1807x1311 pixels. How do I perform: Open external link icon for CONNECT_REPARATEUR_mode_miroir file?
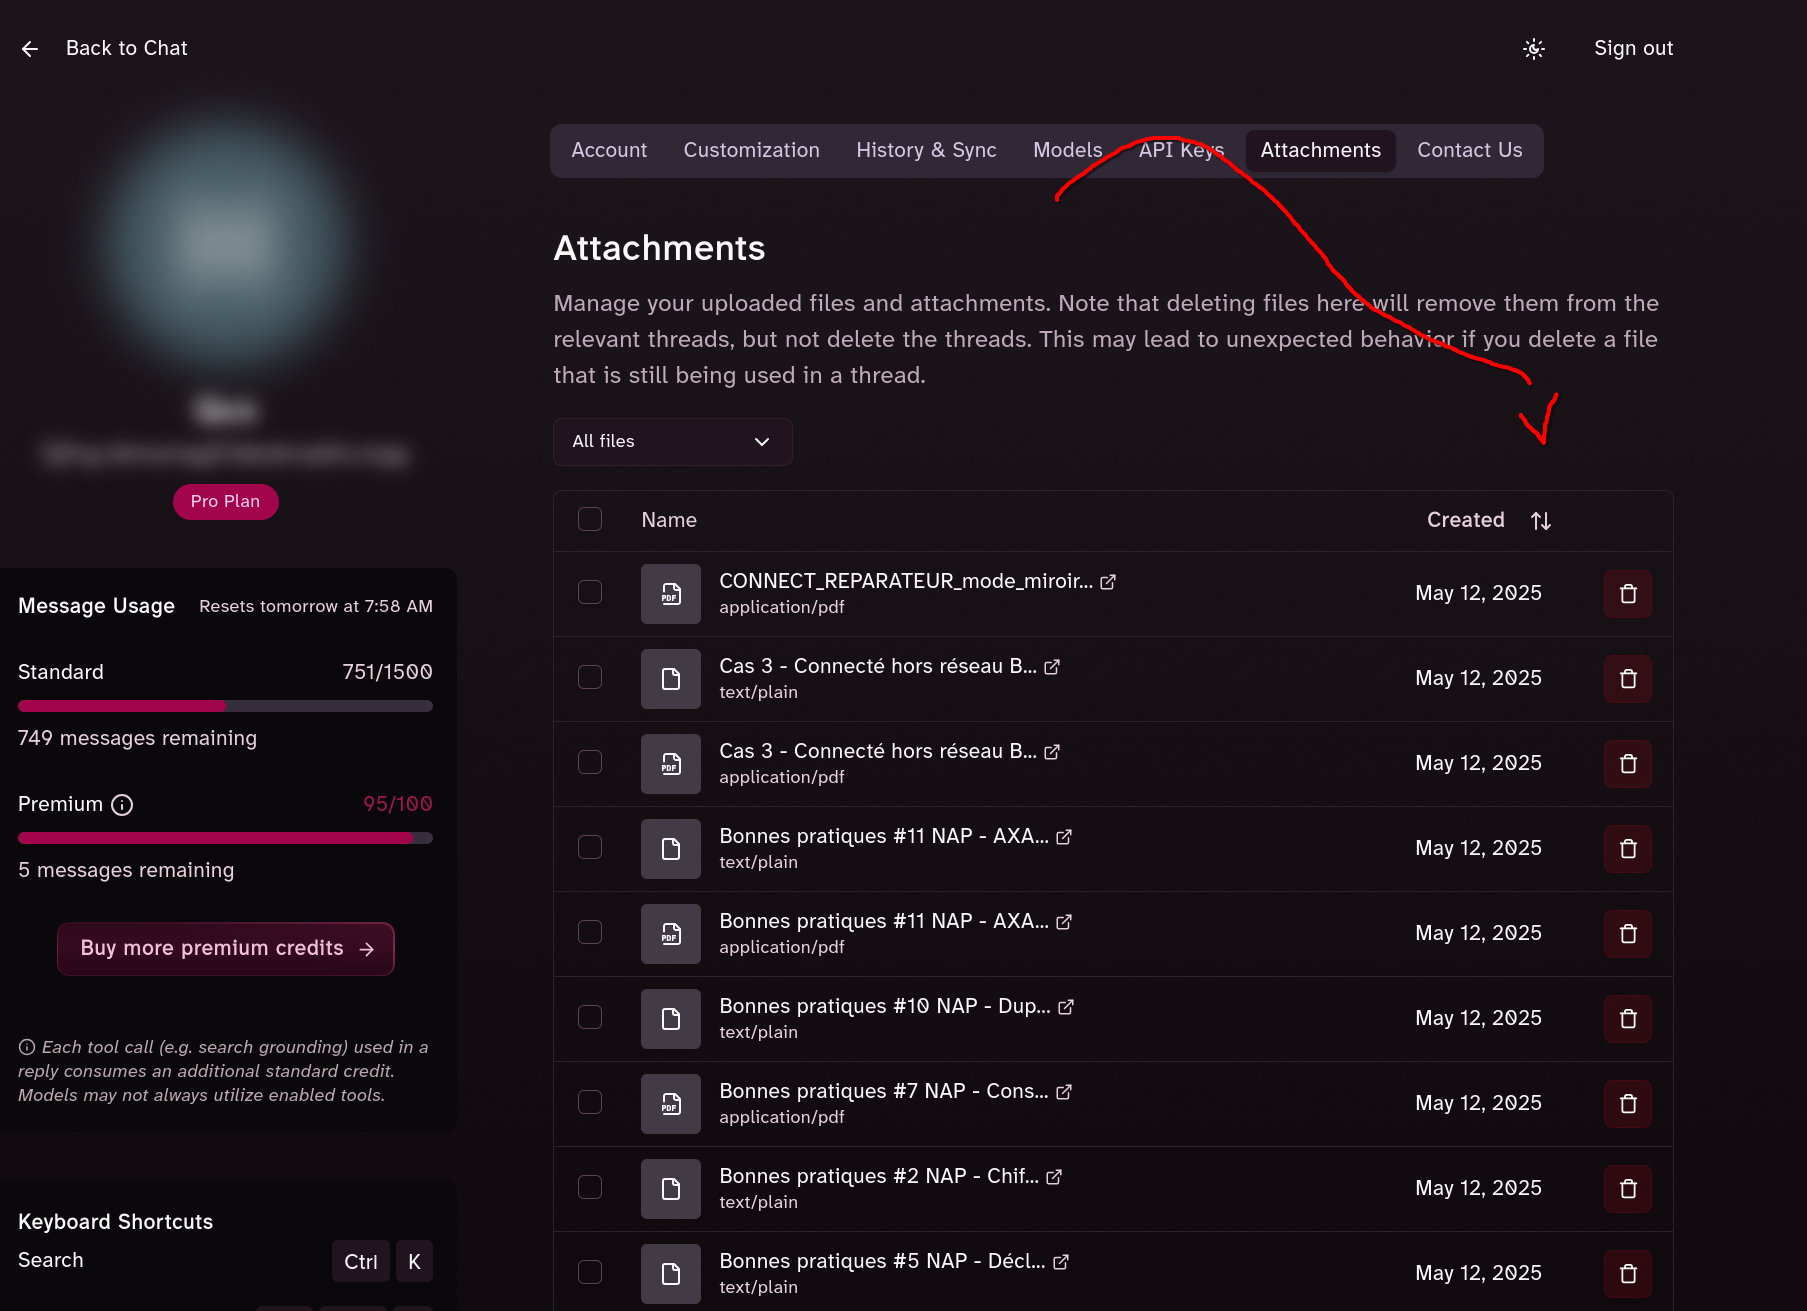tap(1108, 582)
